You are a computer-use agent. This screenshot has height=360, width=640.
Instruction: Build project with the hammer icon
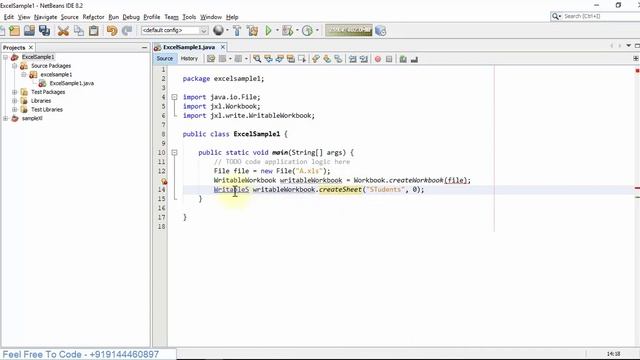pyautogui.click(x=237, y=31)
